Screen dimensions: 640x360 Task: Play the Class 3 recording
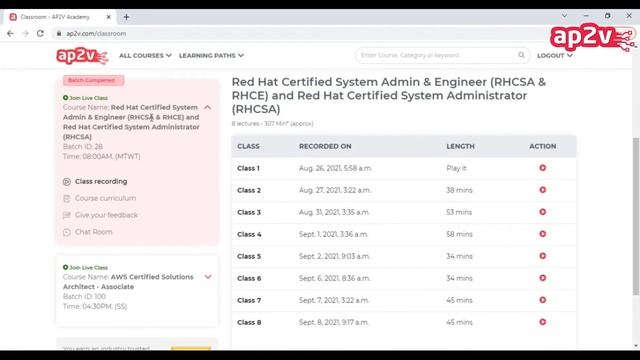point(542,212)
